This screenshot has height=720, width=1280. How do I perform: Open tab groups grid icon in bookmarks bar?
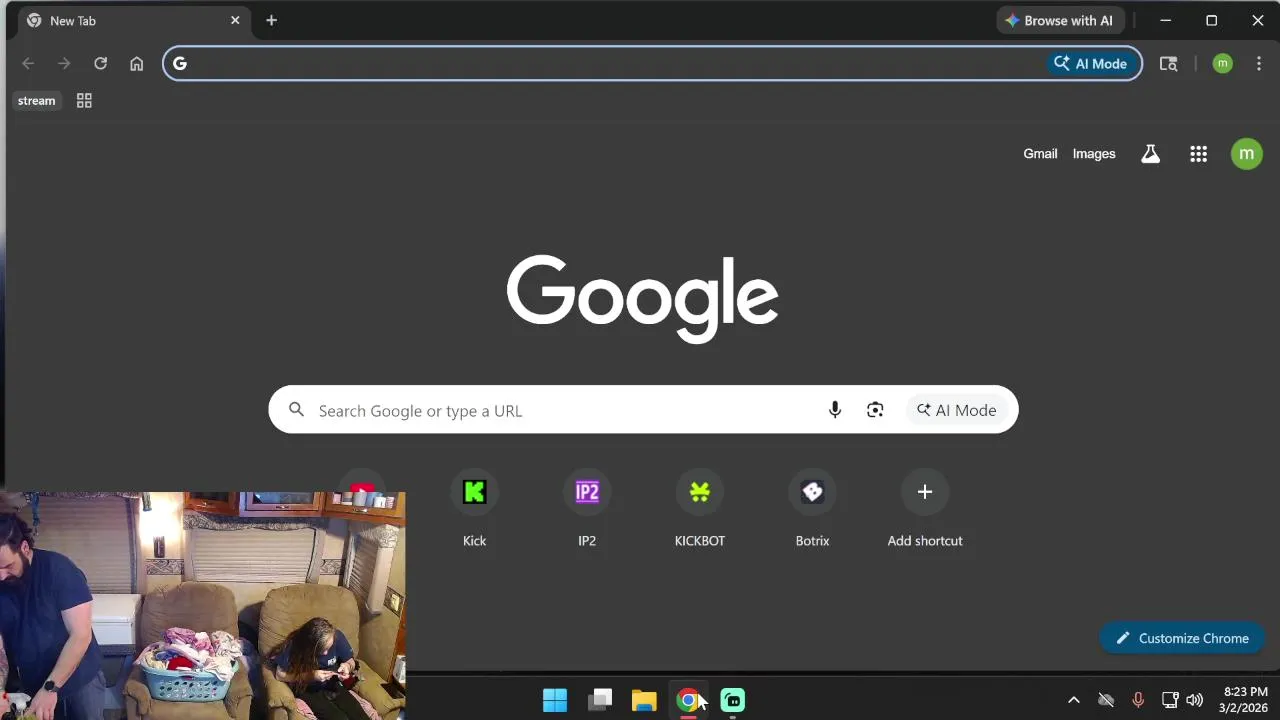(84, 101)
